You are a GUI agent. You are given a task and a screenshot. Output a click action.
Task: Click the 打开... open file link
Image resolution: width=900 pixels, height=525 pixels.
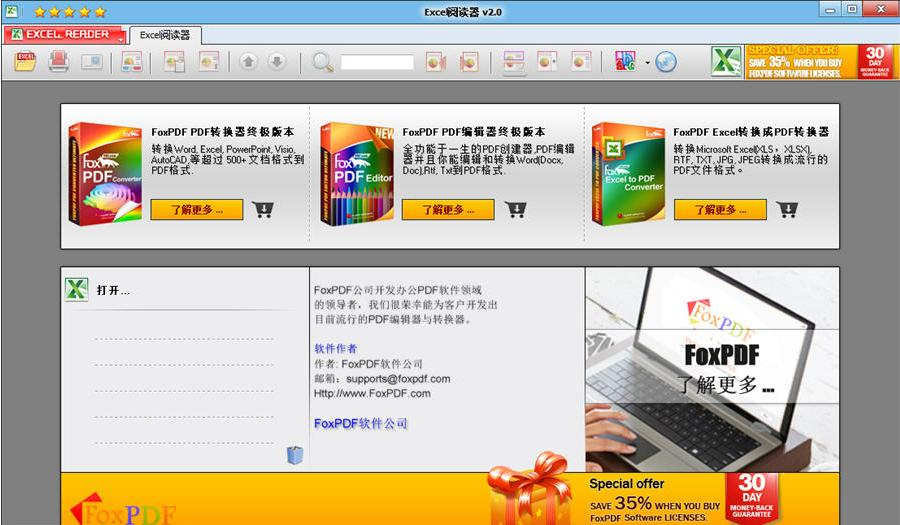(113, 290)
